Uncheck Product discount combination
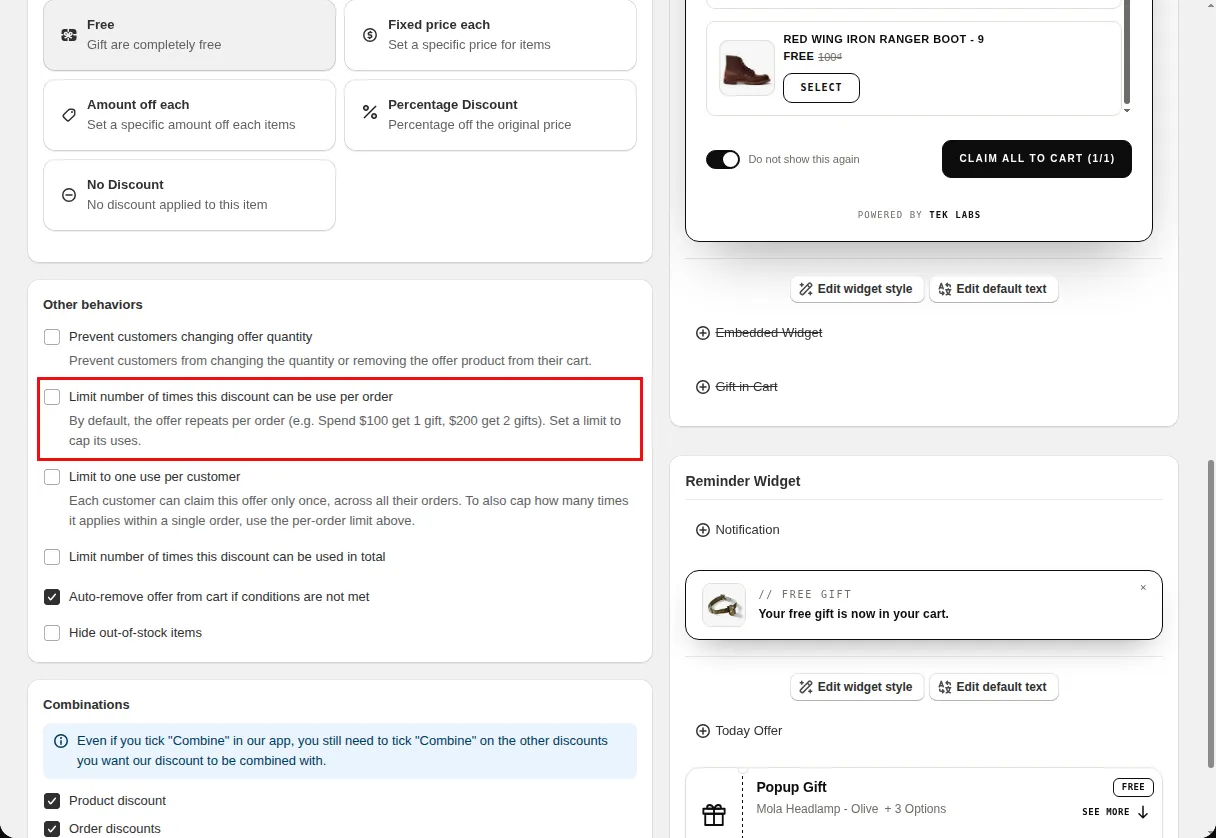The image size is (1216, 838). [52, 801]
